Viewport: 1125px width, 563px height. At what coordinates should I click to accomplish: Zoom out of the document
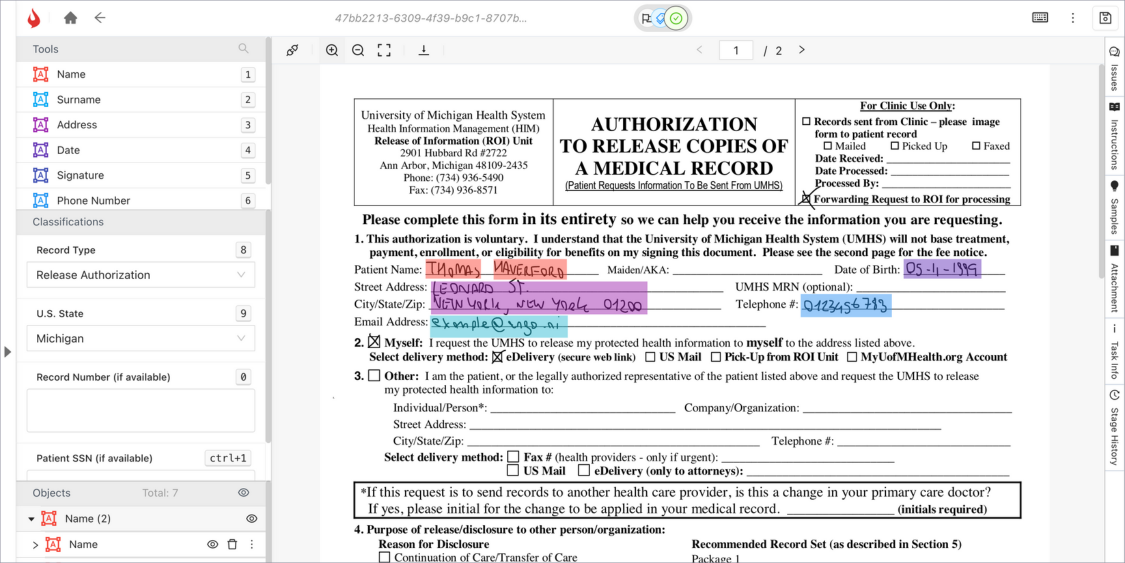[358, 50]
